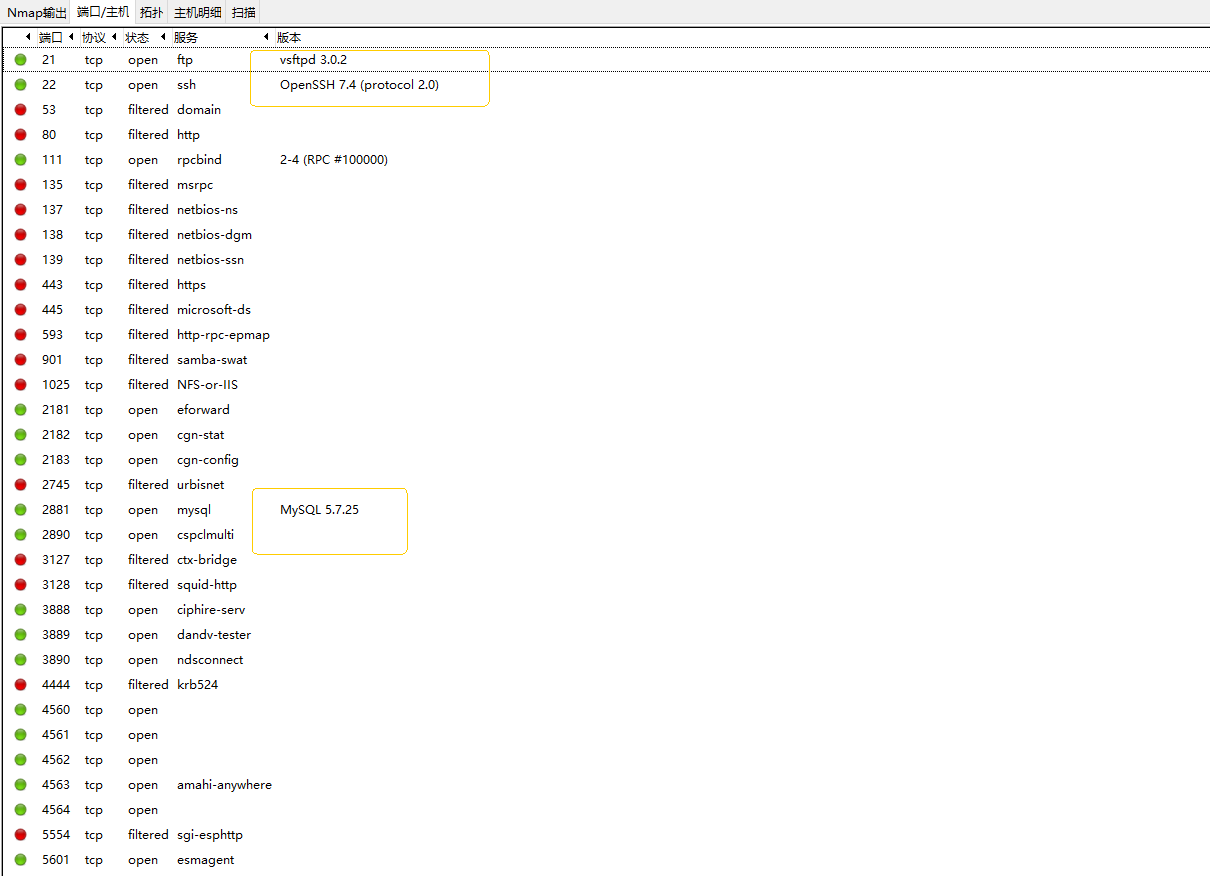Click the samba-swat service name

(212, 360)
